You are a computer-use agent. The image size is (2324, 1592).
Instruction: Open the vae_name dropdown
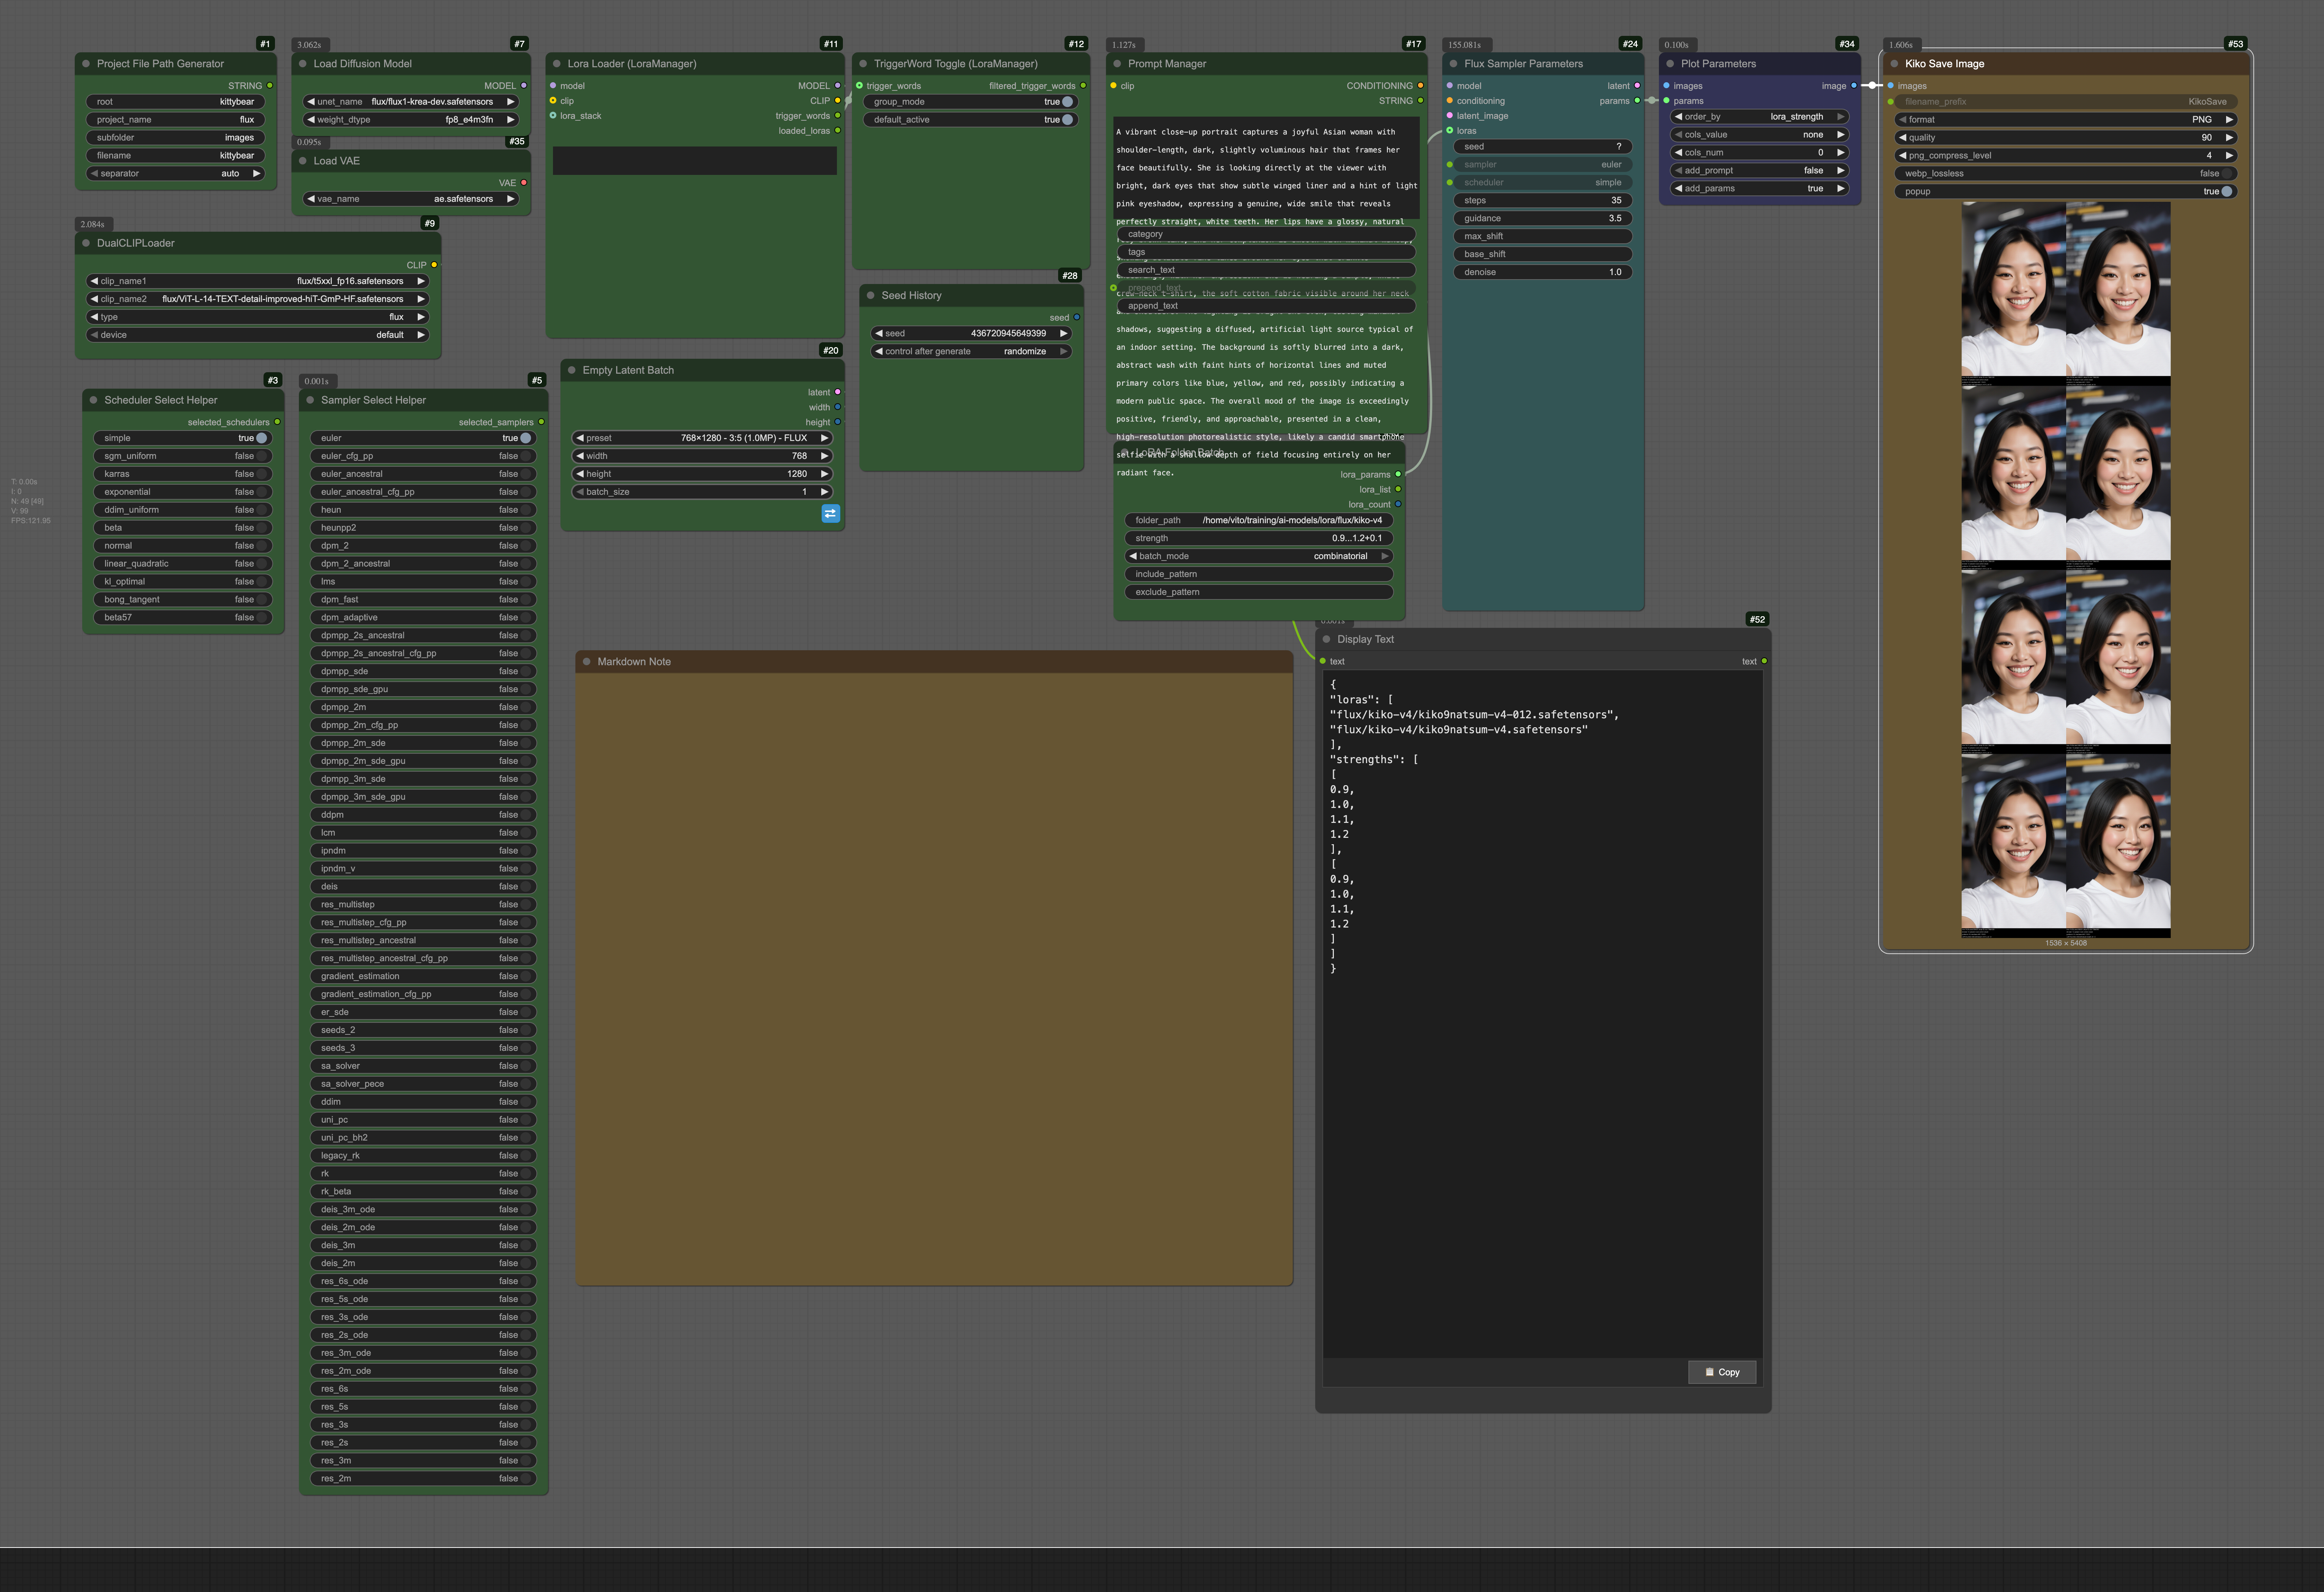click(x=411, y=199)
